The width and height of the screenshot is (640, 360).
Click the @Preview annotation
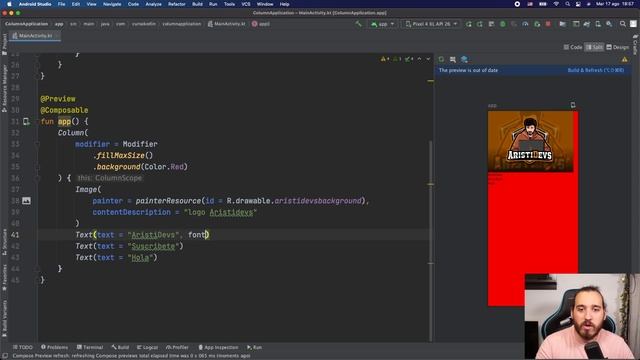coord(58,99)
